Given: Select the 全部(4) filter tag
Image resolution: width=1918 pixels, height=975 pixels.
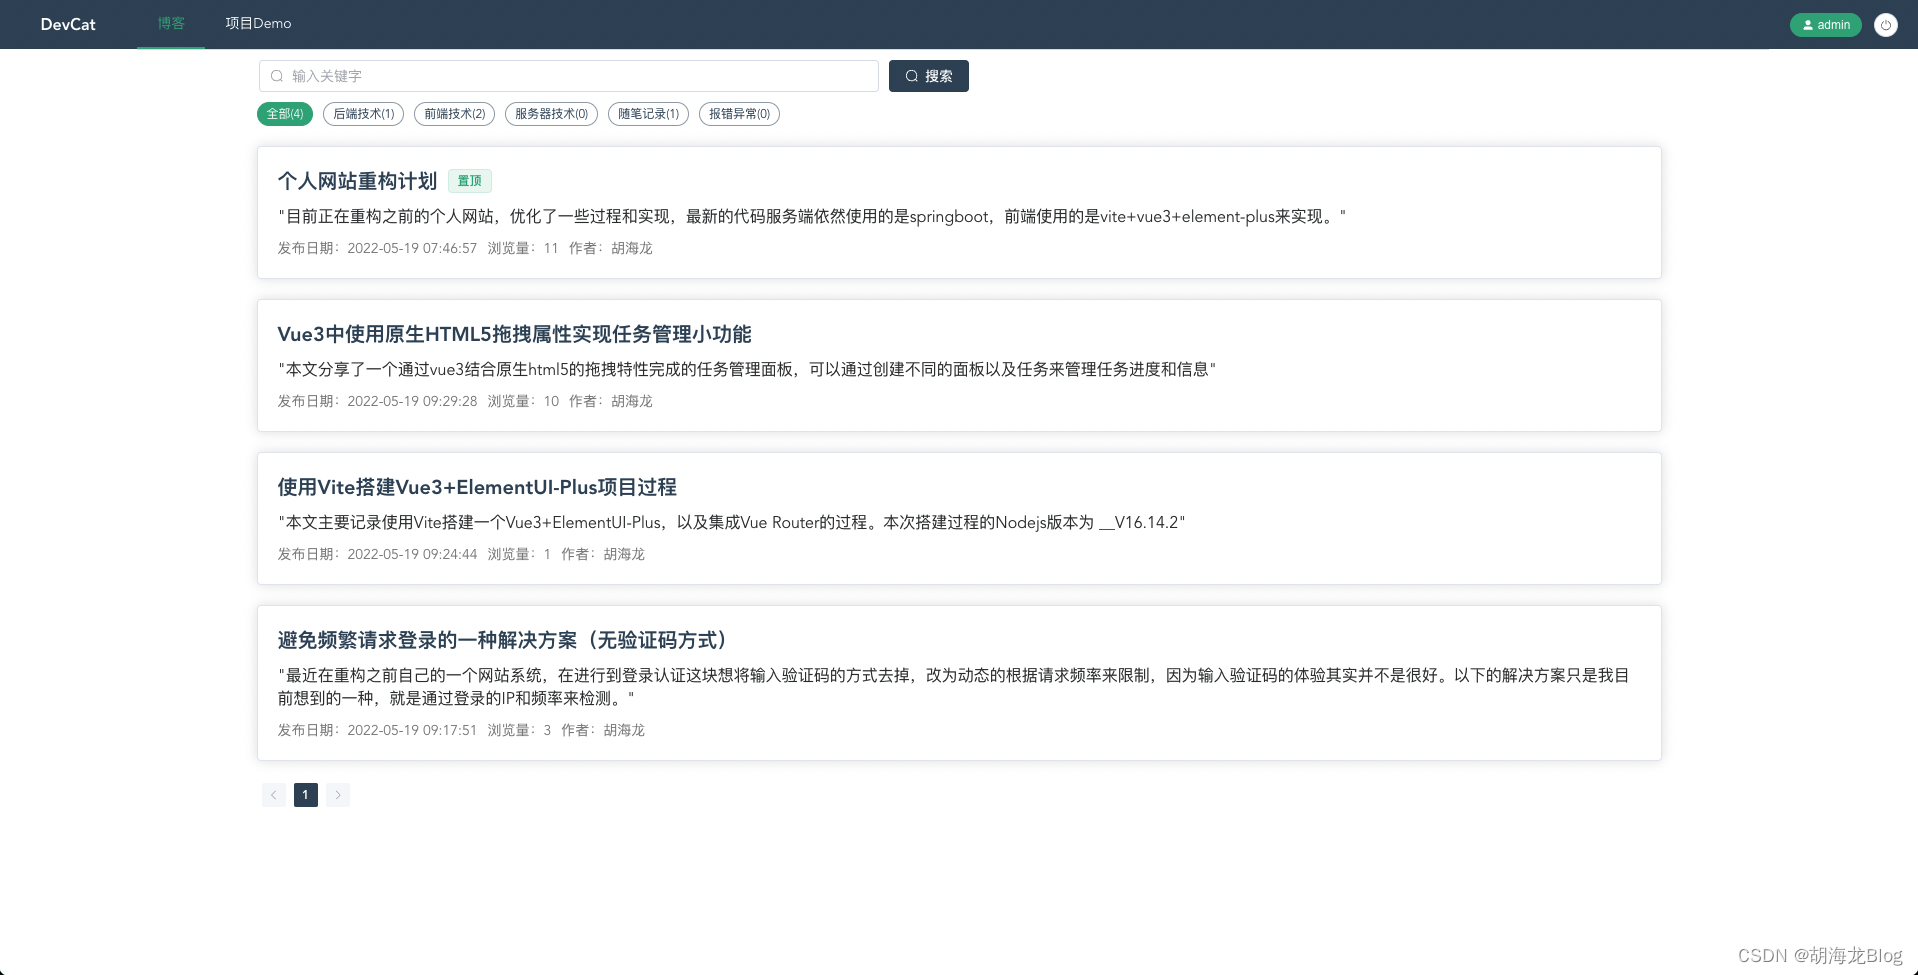Looking at the screenshot, I should pos(284,114).
